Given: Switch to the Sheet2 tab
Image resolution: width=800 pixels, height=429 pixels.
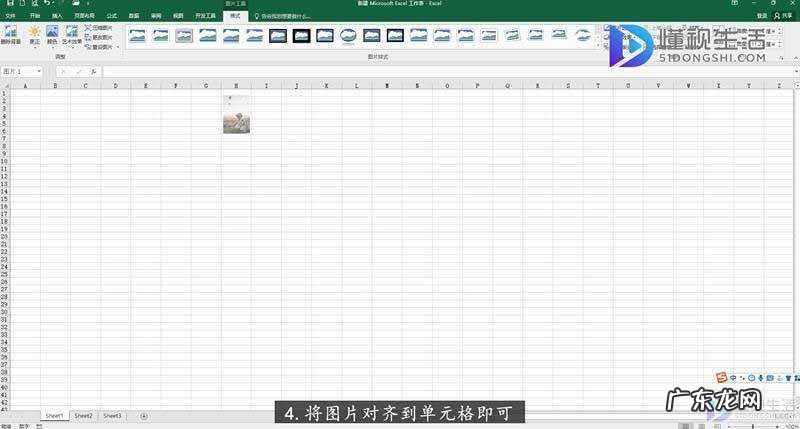Looking at the screenshot, I should [83, 416].
